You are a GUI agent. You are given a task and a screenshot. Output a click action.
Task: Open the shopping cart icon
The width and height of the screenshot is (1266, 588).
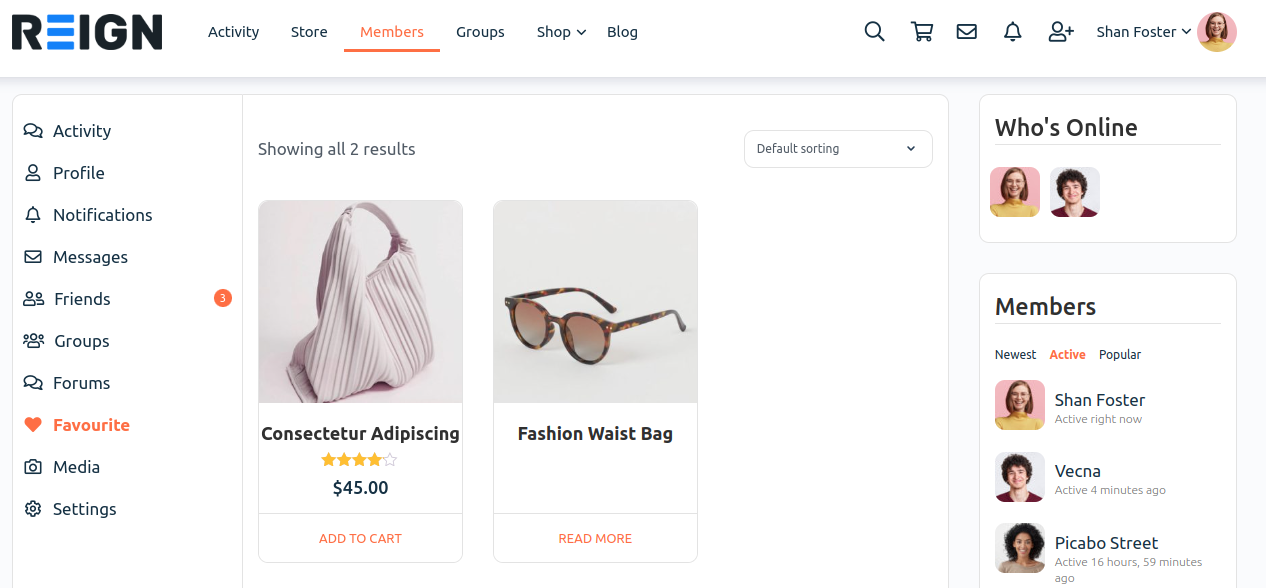921,32
